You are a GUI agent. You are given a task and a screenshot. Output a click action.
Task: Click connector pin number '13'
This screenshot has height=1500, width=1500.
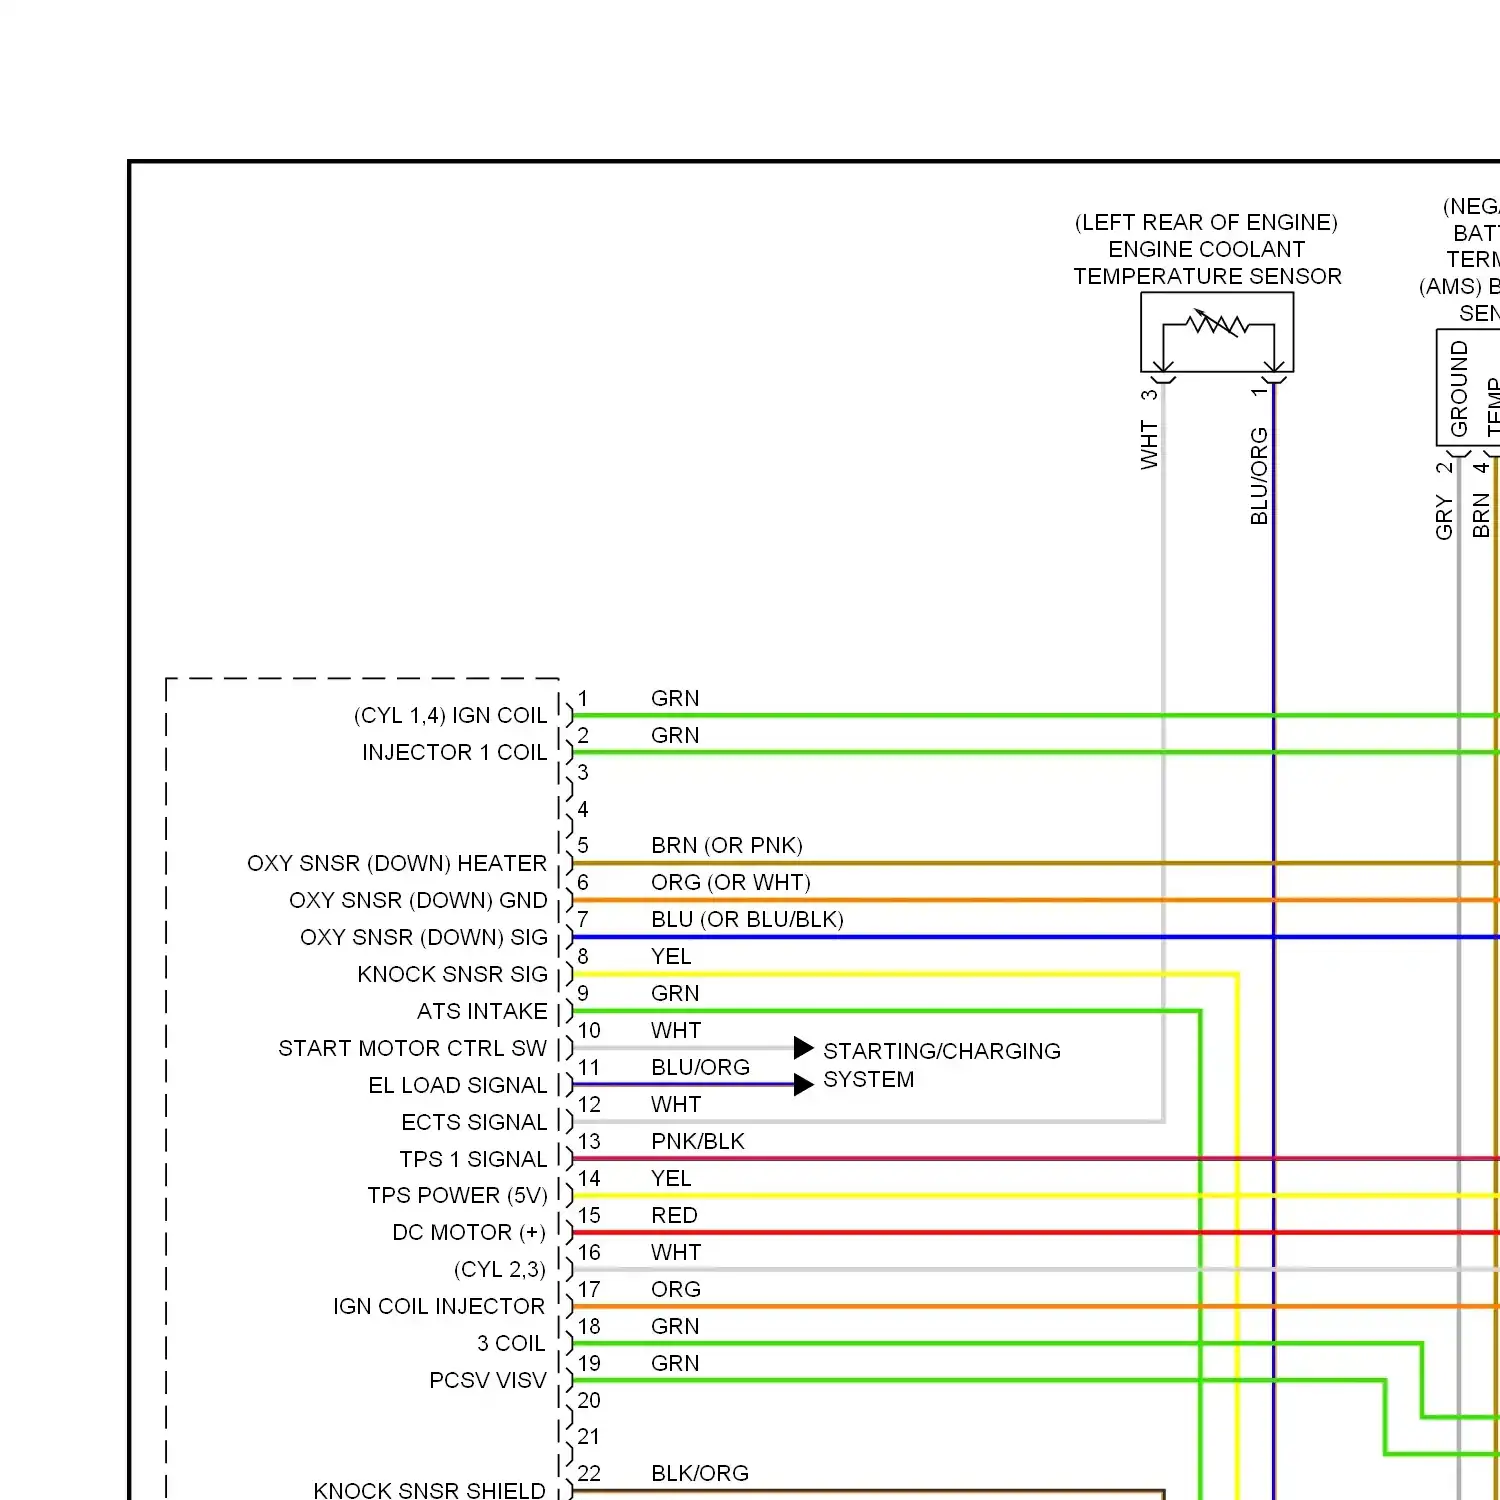[x=589, y=1141]
